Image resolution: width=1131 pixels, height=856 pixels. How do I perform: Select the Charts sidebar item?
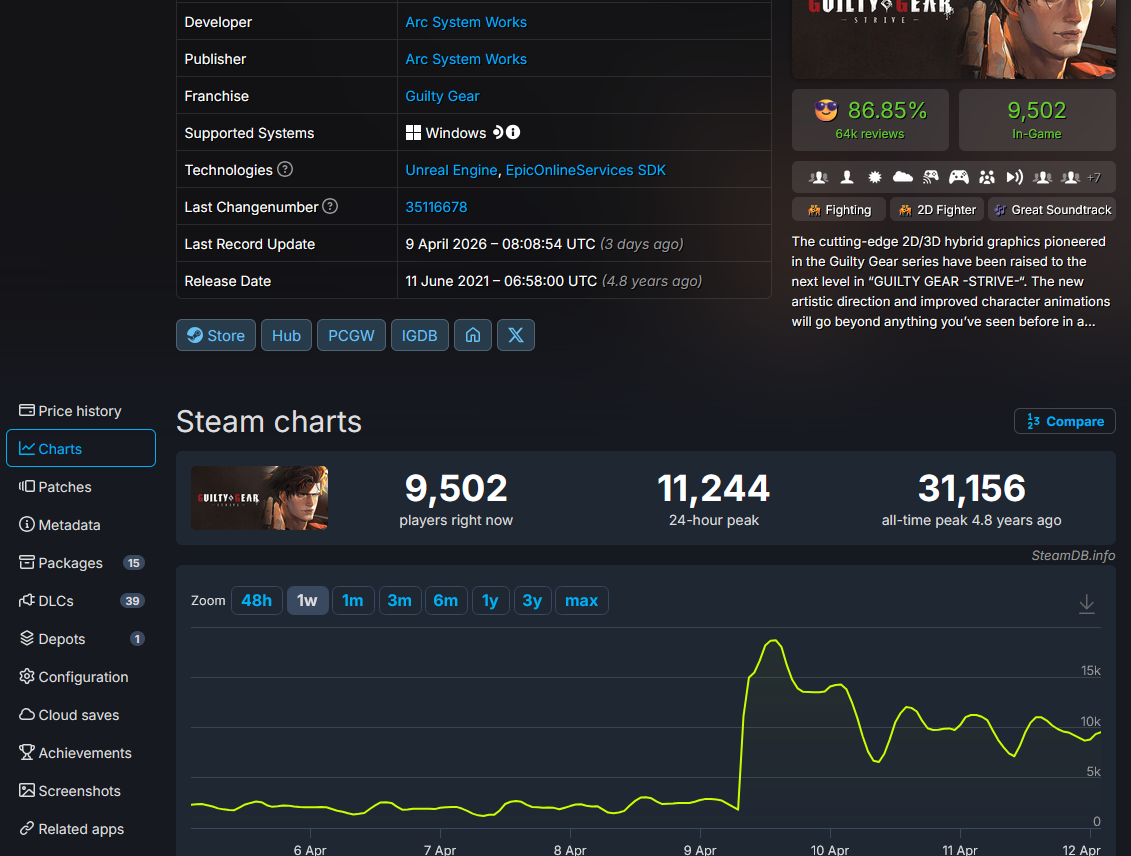click(81, 449)
